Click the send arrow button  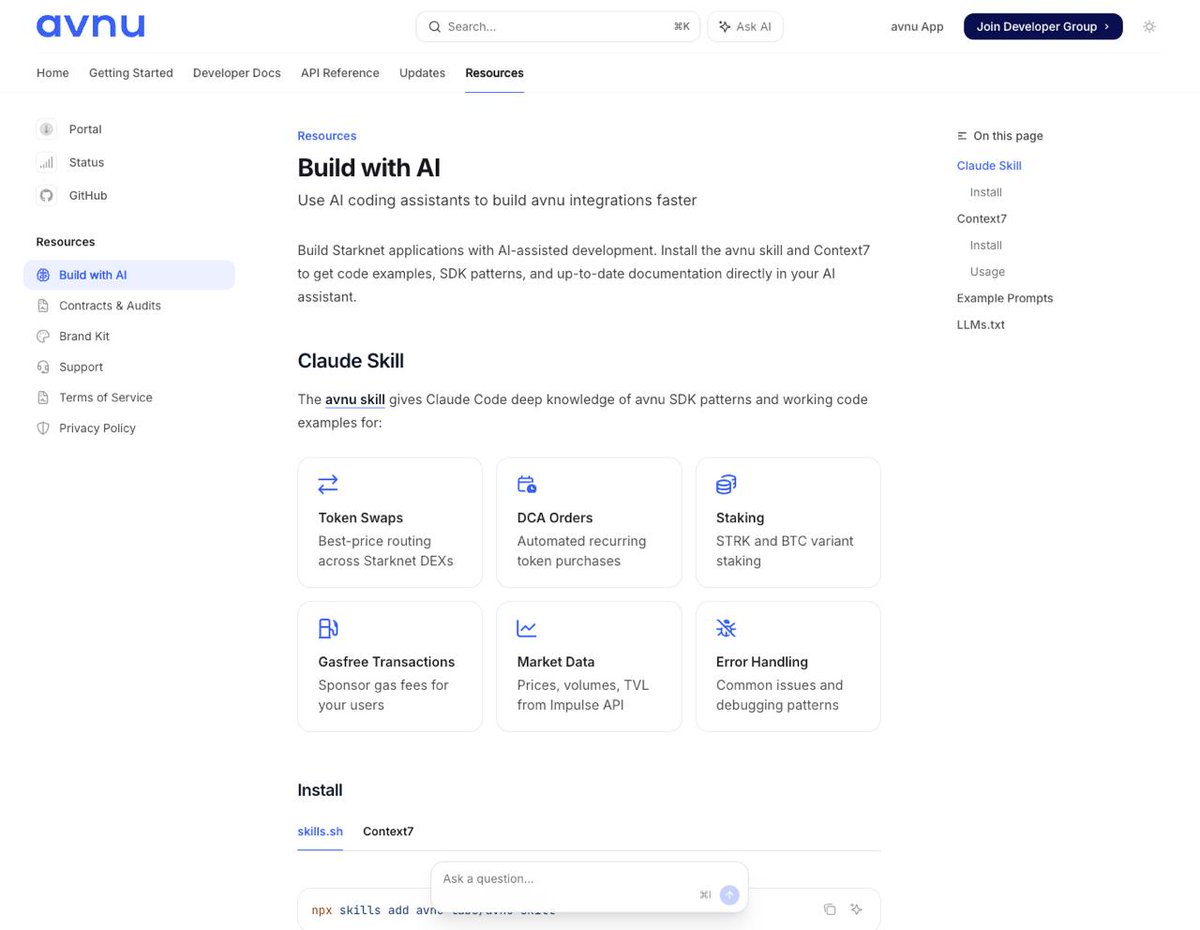point(730,895)
